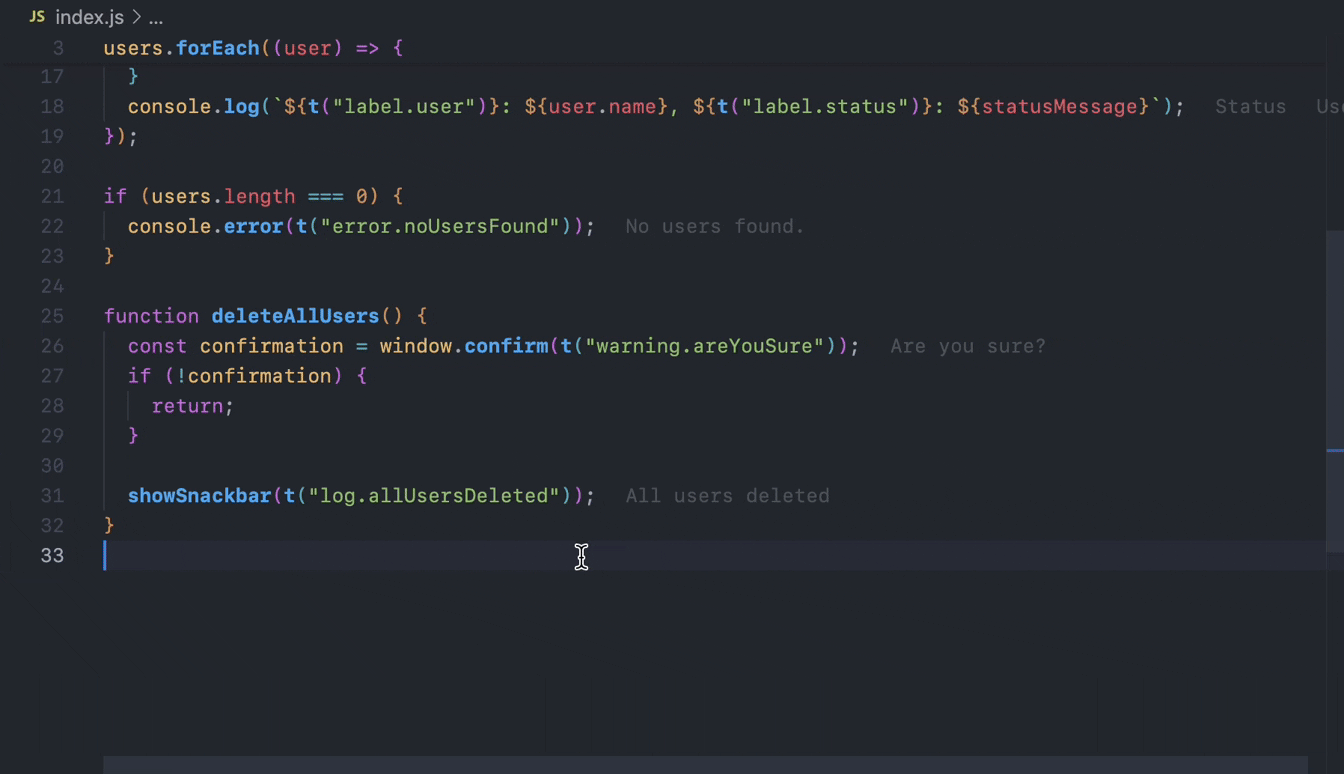Click line number 18 in gutter

click(x=52, y=106)
